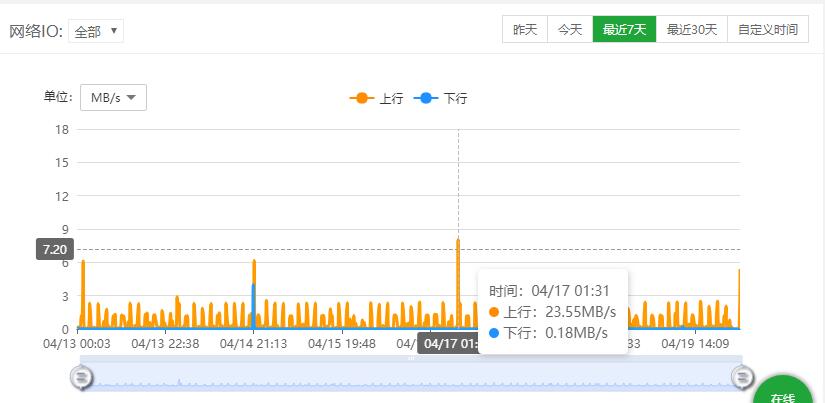Select the 最近30天 time range tab
This screenshot has height=403, width=825.
coord(691,29)
